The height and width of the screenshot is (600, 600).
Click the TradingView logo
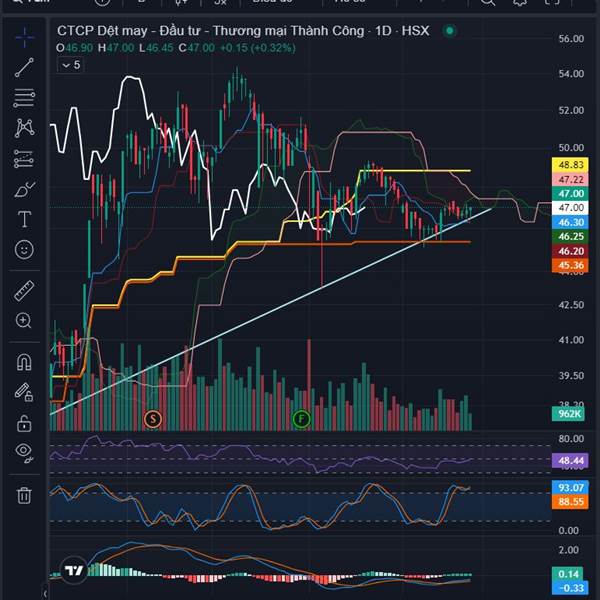click(74, 571)
